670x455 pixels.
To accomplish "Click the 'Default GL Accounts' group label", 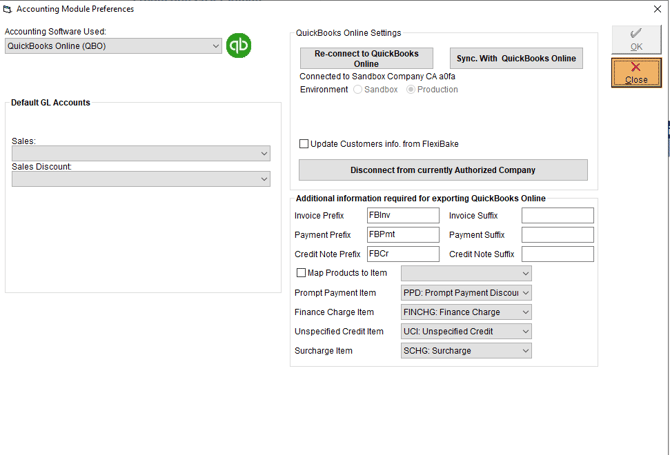I will (50, 103).
